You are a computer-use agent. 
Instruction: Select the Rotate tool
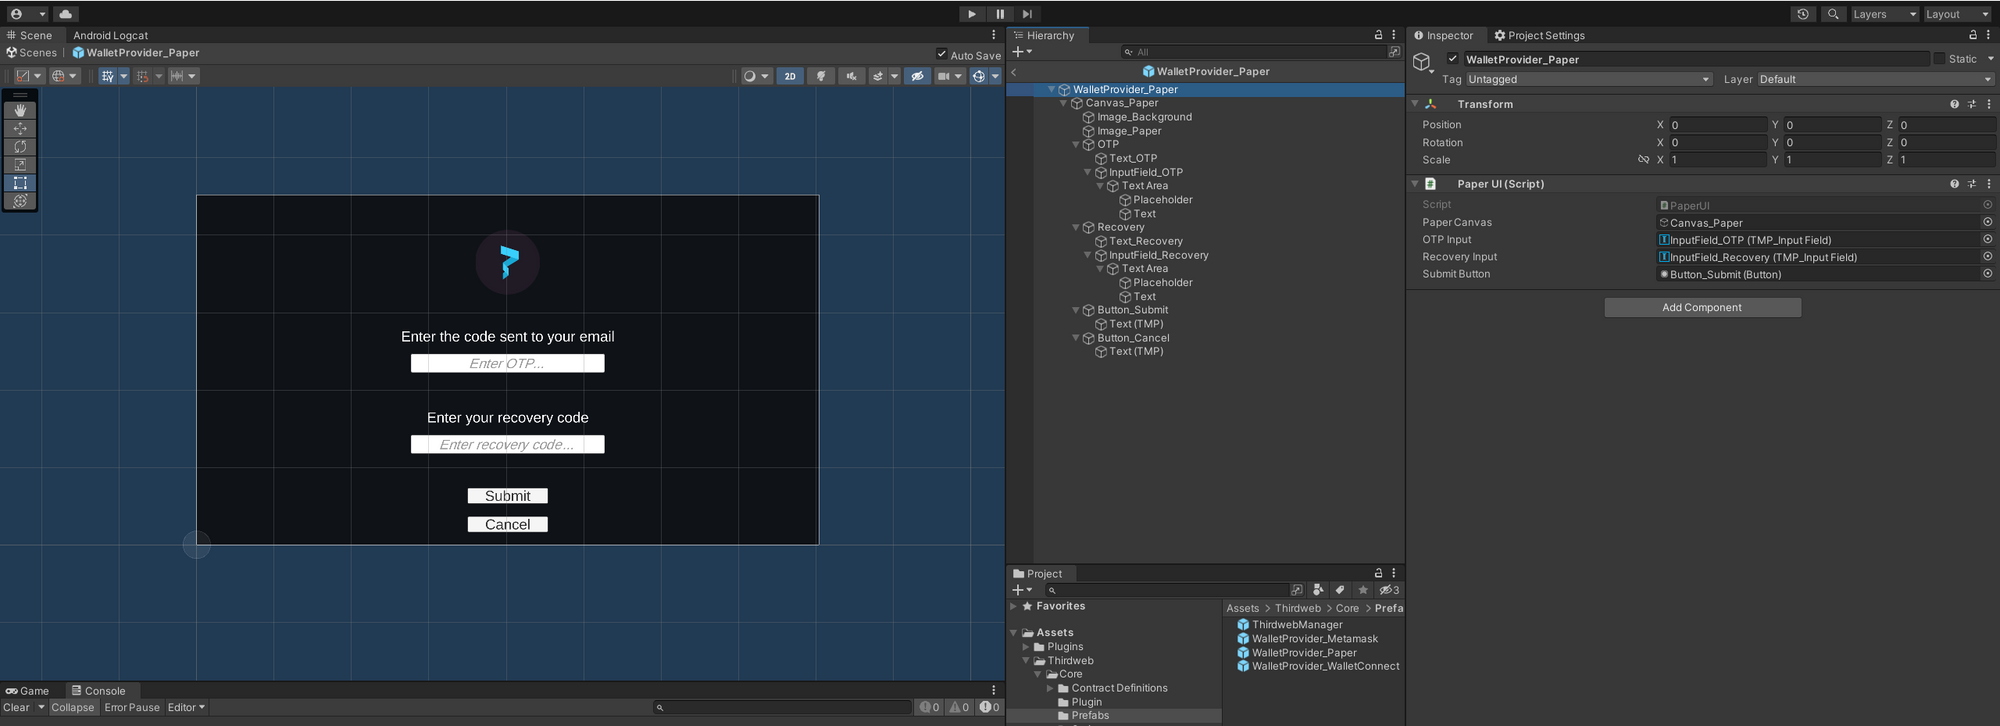20,147
